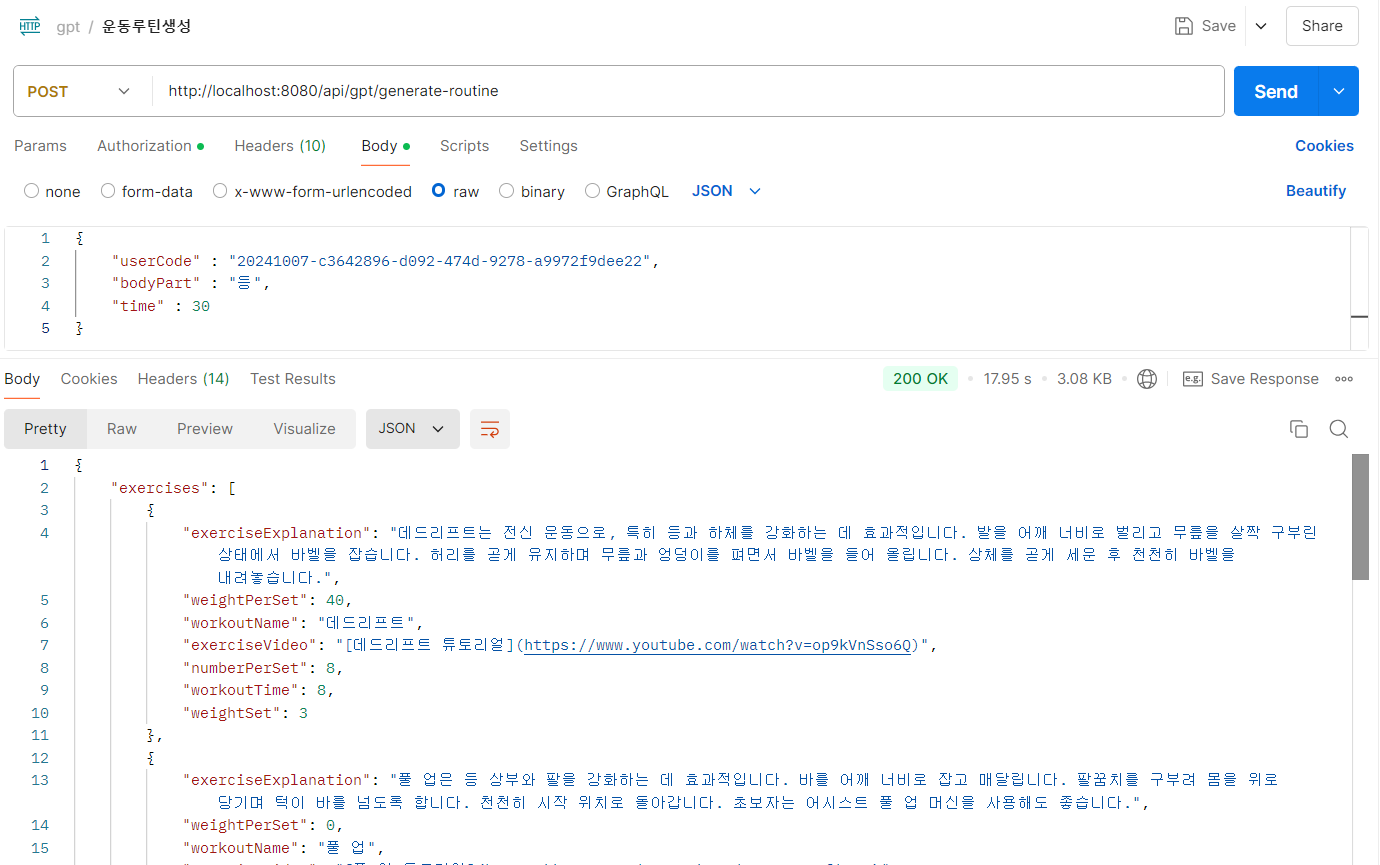This screenshot has width=1380, height=865.
Task: Choose GraphQL as the body type
Action: click(591, 191)
